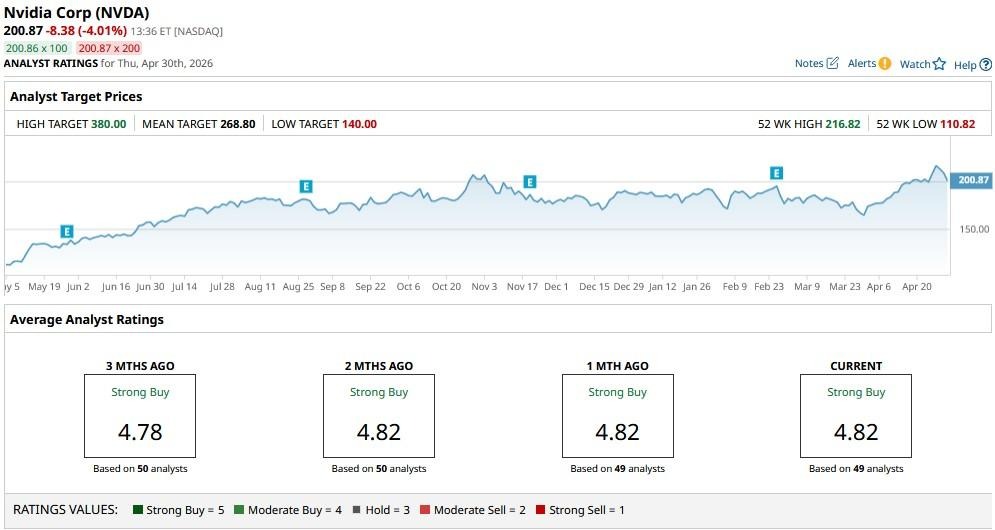Click the earnings marker near Feb 23

click(x=776, y=173)
